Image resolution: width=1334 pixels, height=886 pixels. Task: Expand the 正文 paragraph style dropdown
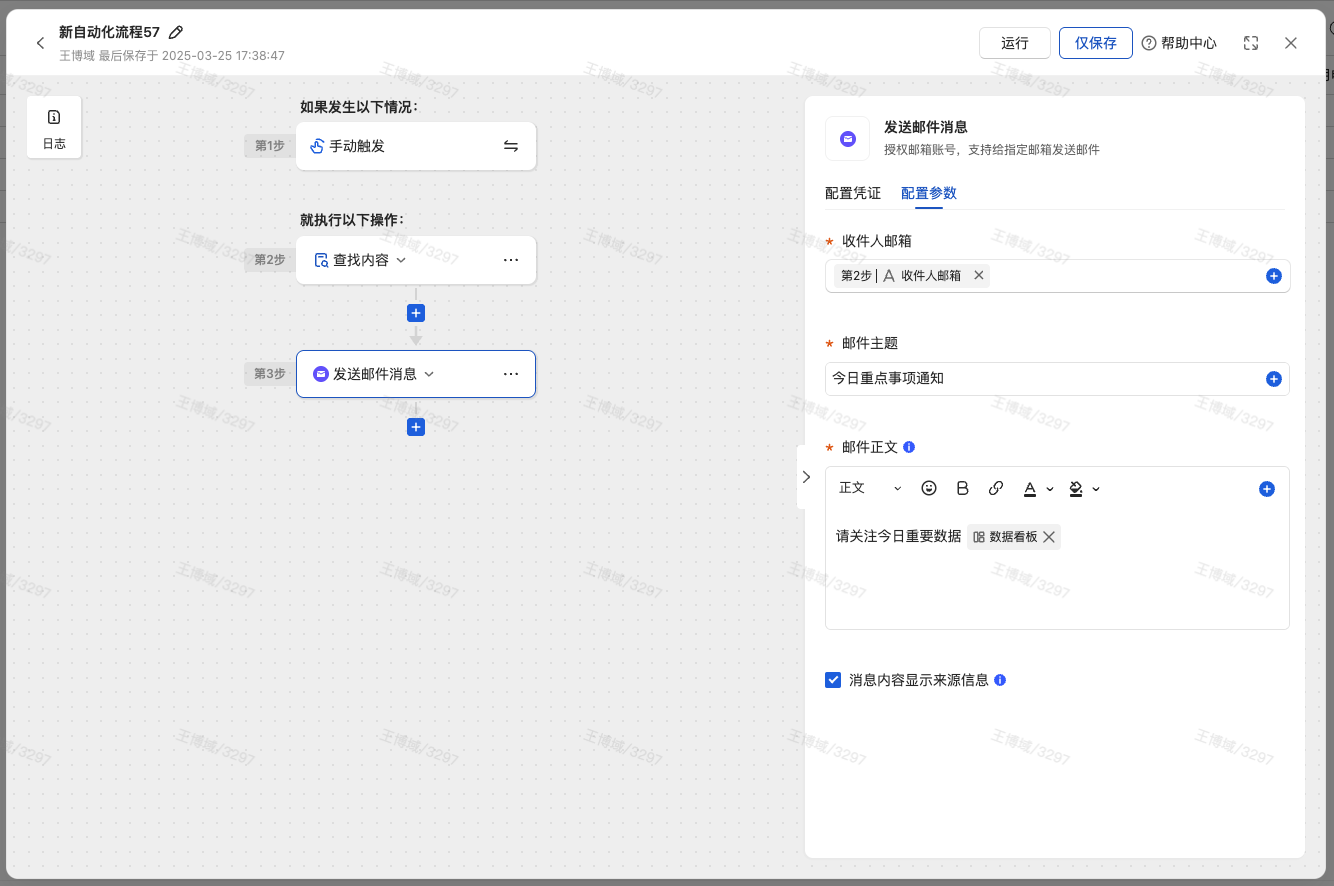point(869,488)
